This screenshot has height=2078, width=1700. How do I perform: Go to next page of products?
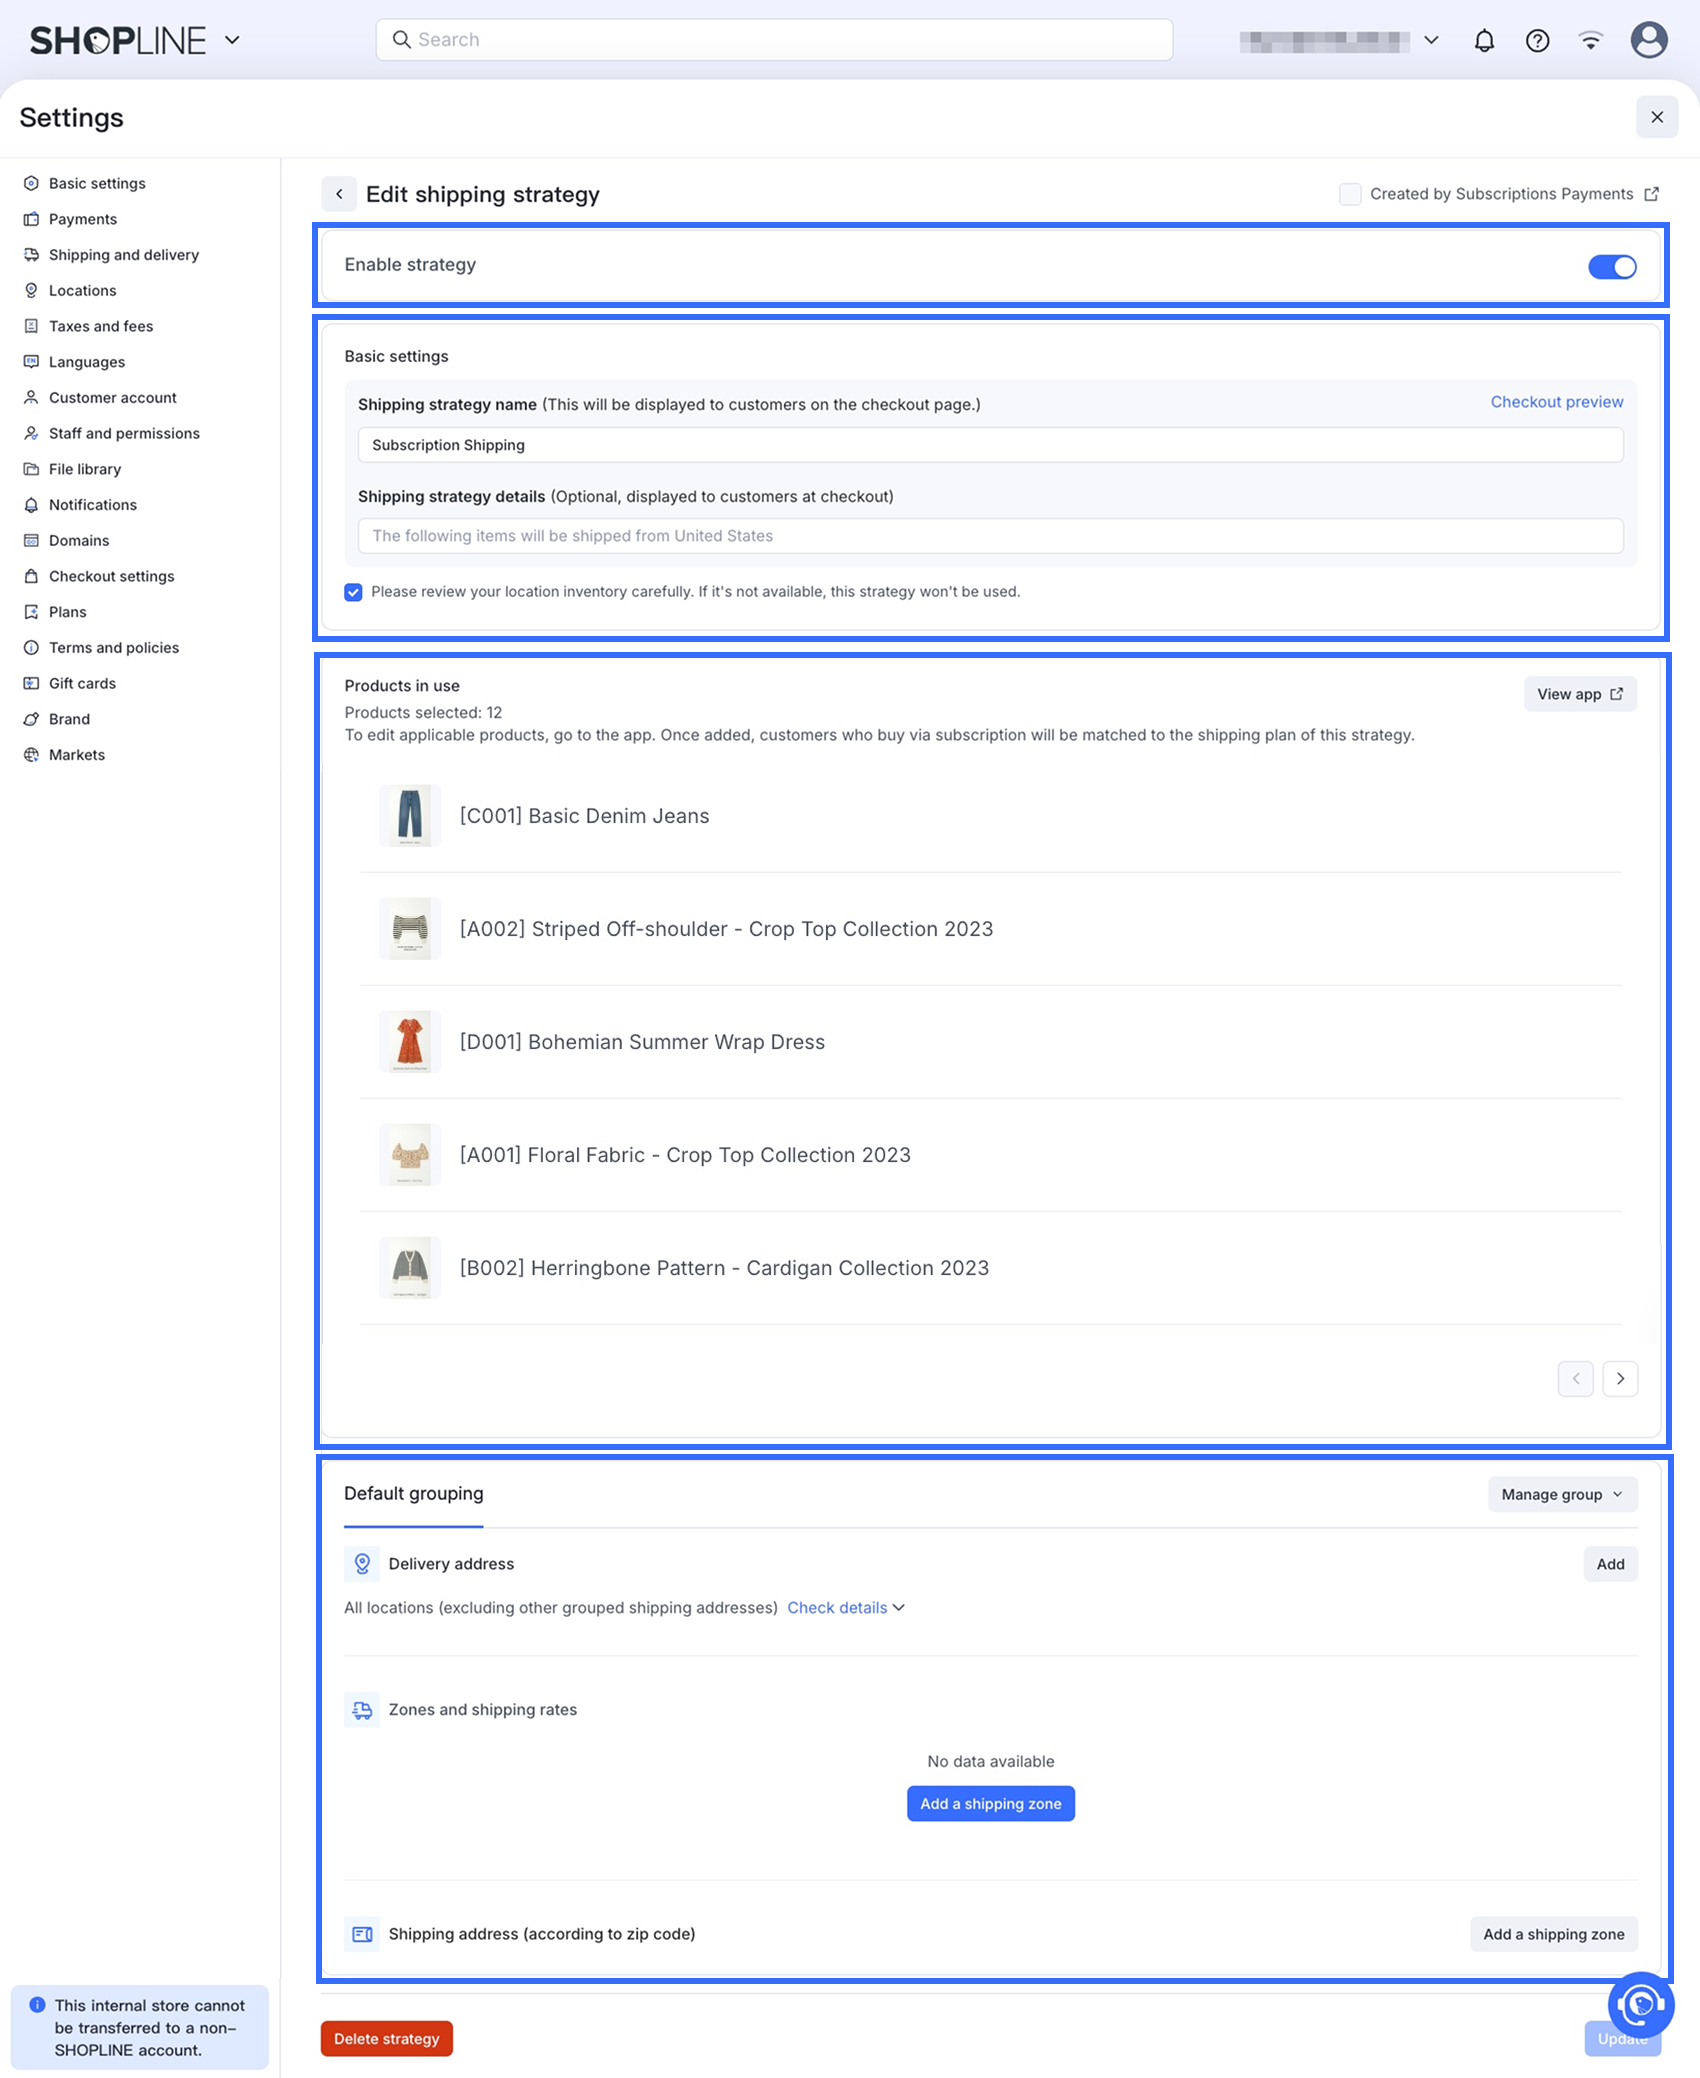coord(1620,1379)
